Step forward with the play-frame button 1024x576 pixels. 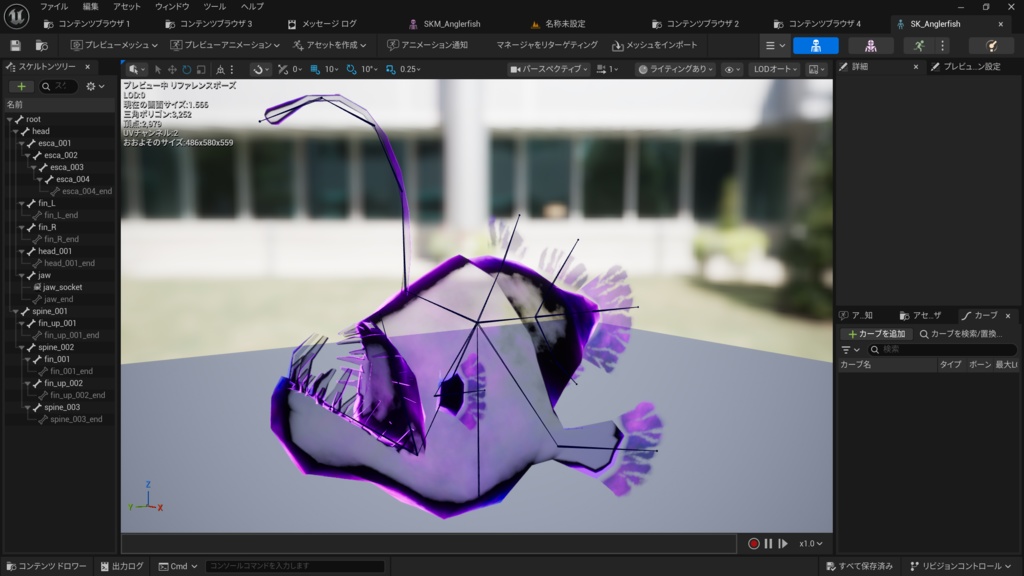pyautogui.click(x=782, y=543)
